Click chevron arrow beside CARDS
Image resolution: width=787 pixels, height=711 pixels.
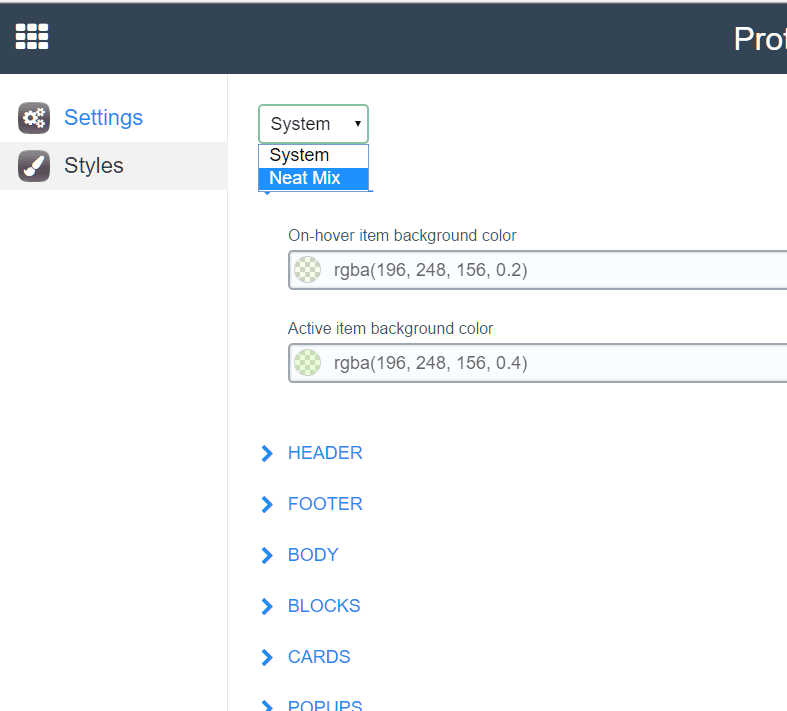pyautogui.click(x=267, y=658)
